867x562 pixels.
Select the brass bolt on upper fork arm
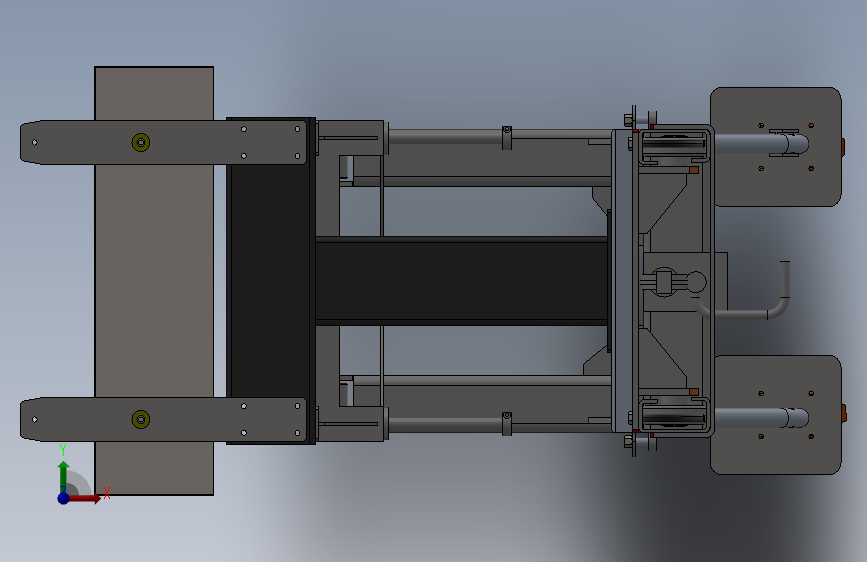coord(141,142)
